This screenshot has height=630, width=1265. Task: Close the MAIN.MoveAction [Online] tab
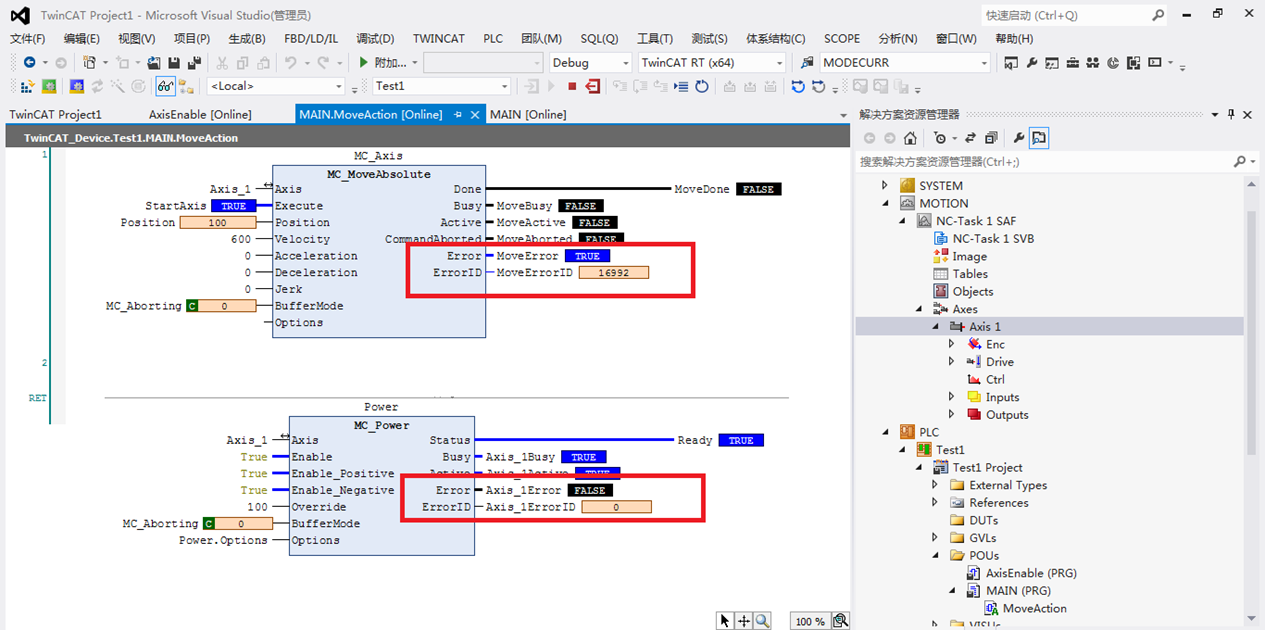pyautogui.click(x=476, y=114)
